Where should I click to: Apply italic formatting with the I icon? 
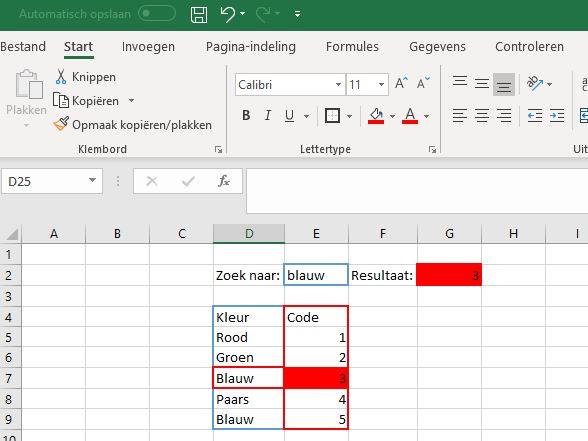pyautogui.click(x=268, y=116)
